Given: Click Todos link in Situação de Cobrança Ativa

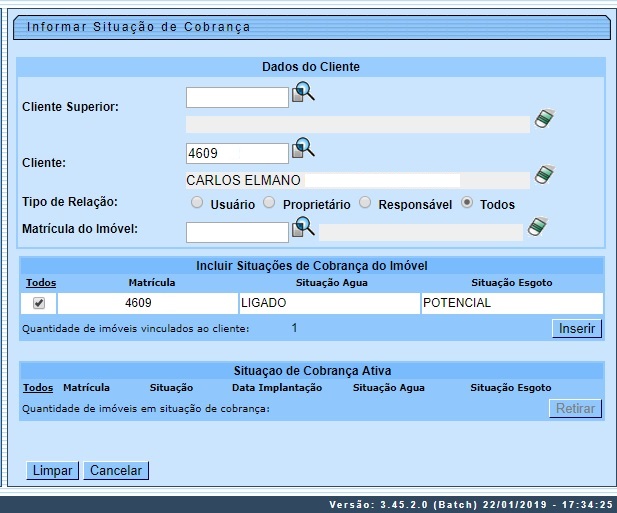Looking at the screenshot, I should click(x=38, y=387).
